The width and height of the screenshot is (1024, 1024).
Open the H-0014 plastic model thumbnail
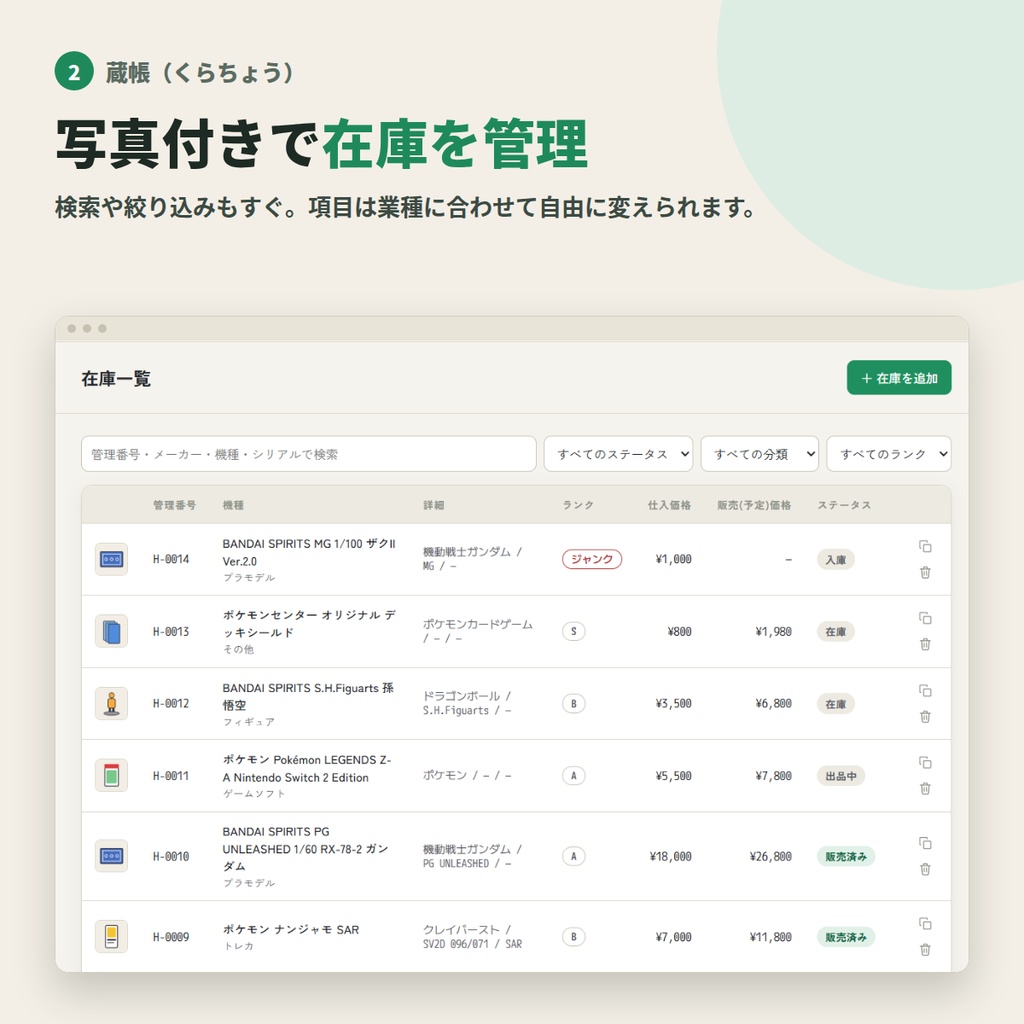pos(111,559)
